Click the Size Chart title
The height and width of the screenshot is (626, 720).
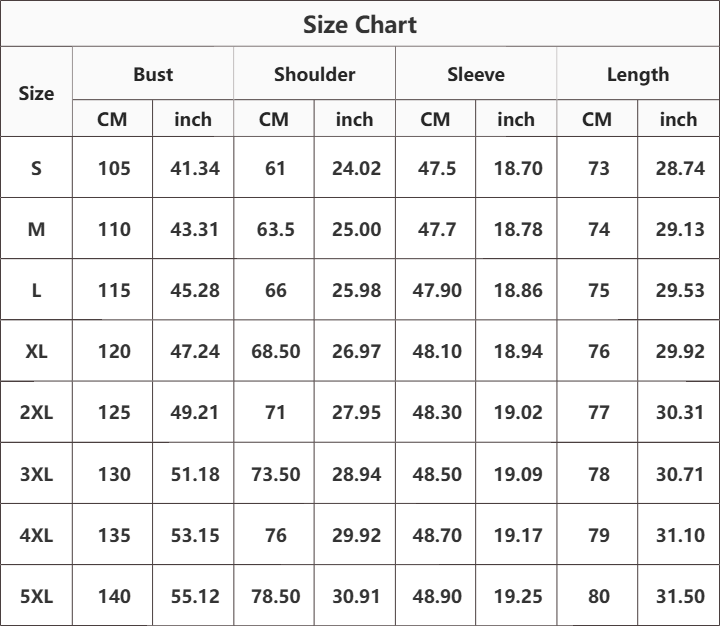360,25
